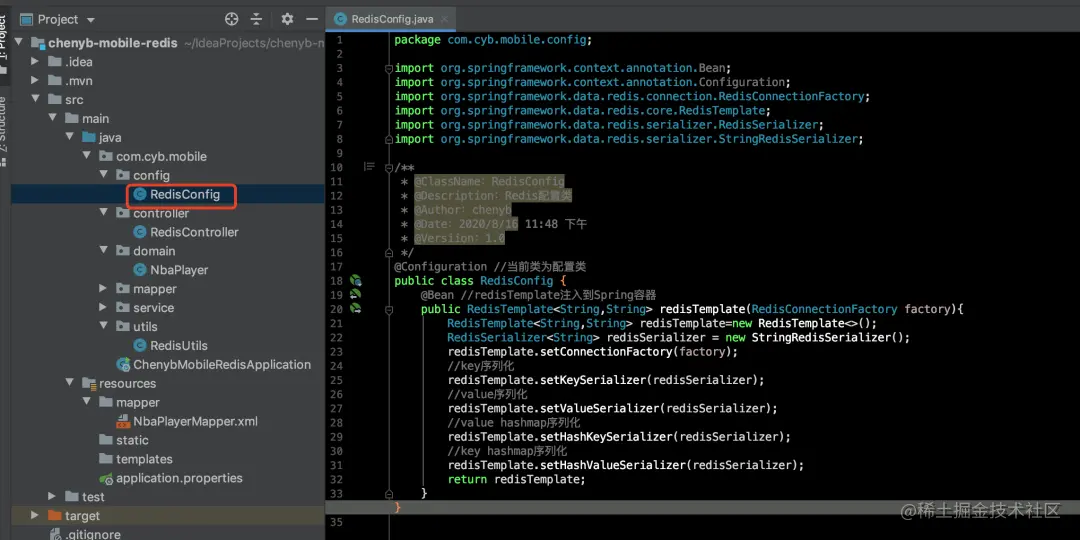Viewport: 1080px width, 540px height.
Task: Click return redisTemplate statement
Action: coord(516,479)
